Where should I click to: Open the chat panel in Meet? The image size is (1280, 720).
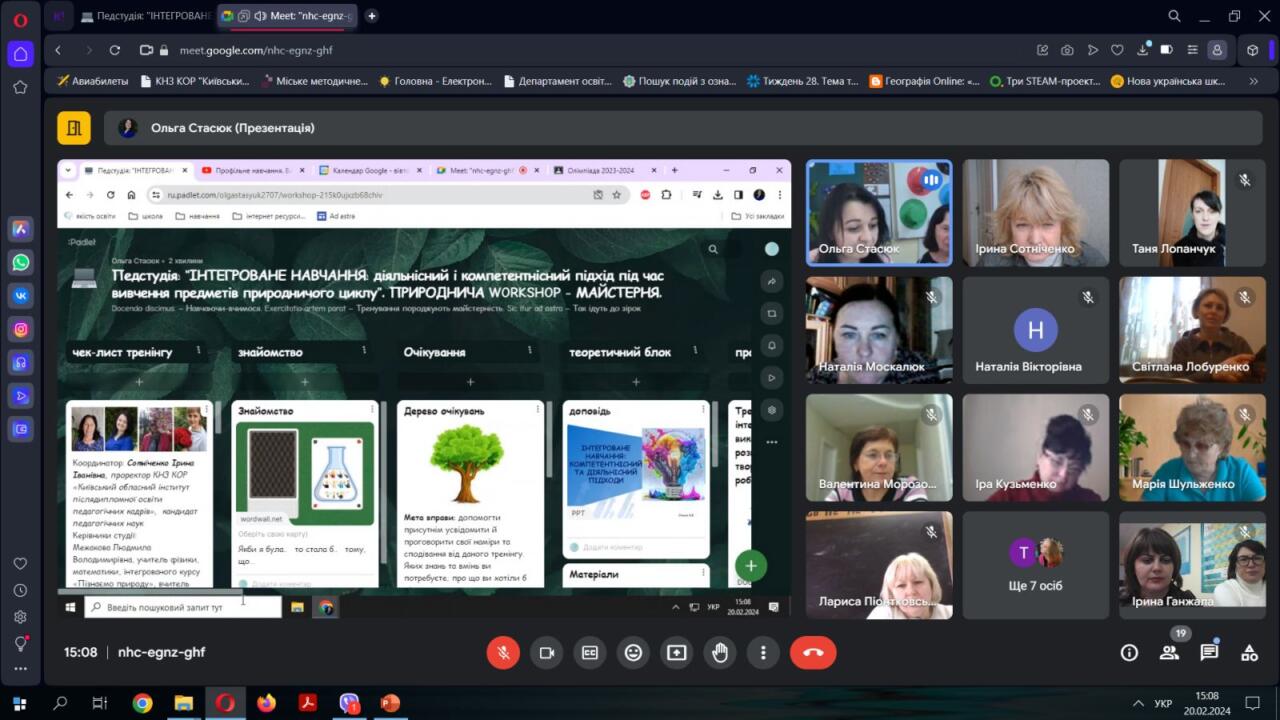[x=1209, y=653]
